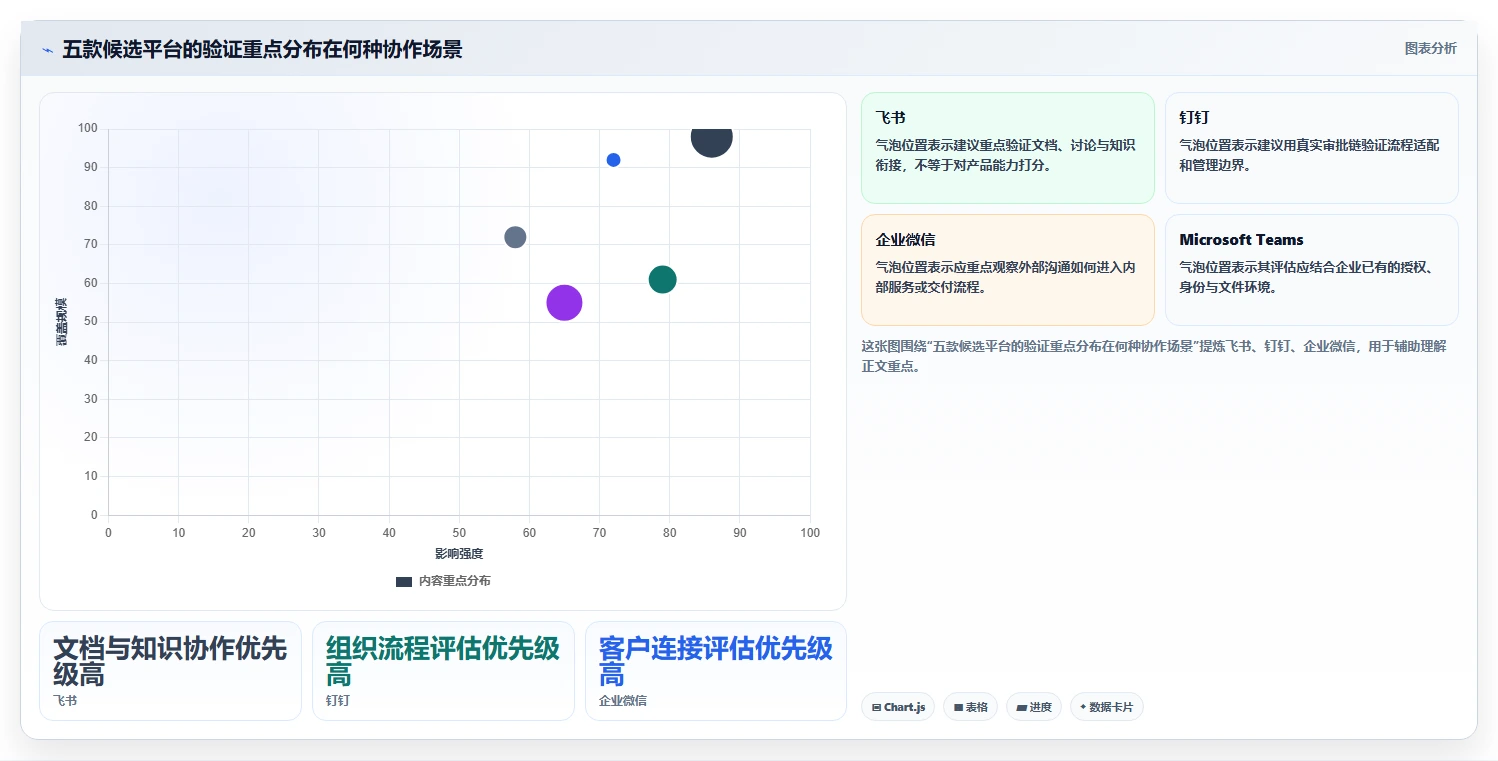Screen dimensions: 1498x761
Task: Click the chart summary paragraph starting 这张图围绕
Action: point(1154,356)
